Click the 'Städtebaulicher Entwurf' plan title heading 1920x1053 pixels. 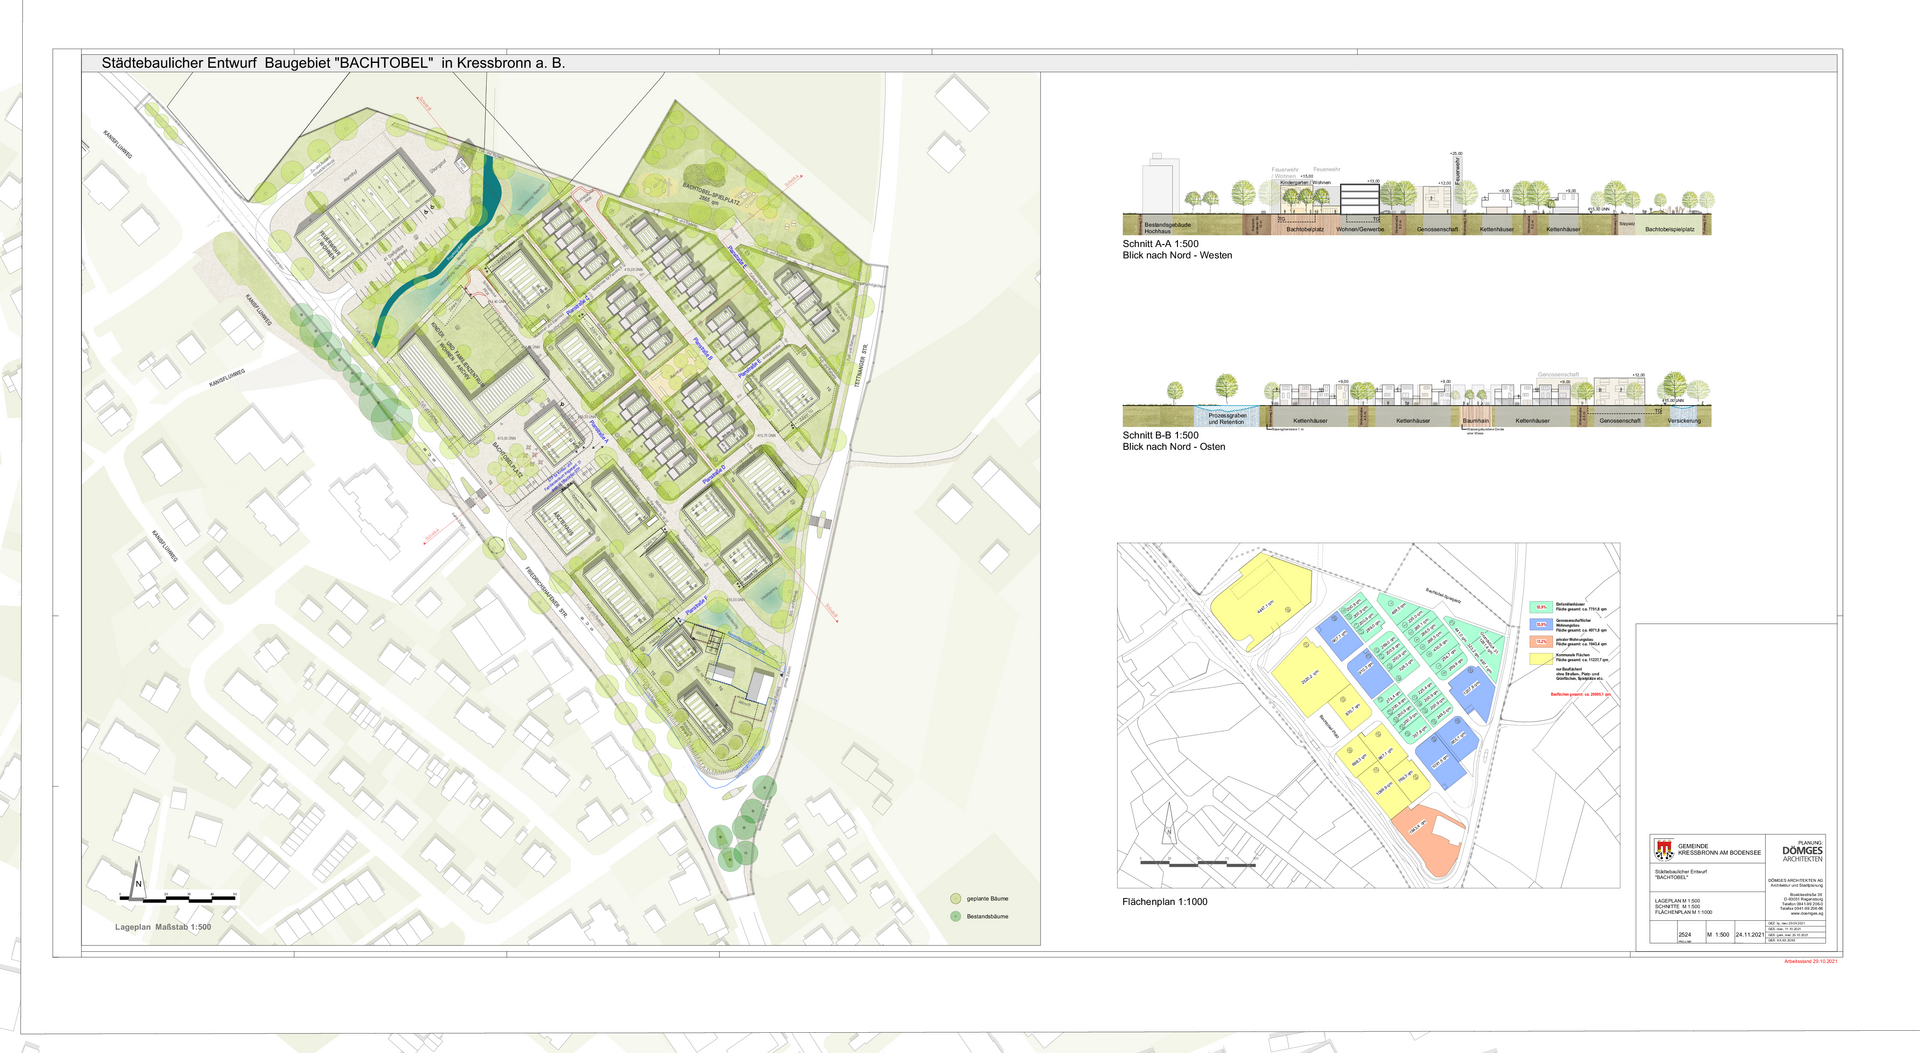coord(333,63)
